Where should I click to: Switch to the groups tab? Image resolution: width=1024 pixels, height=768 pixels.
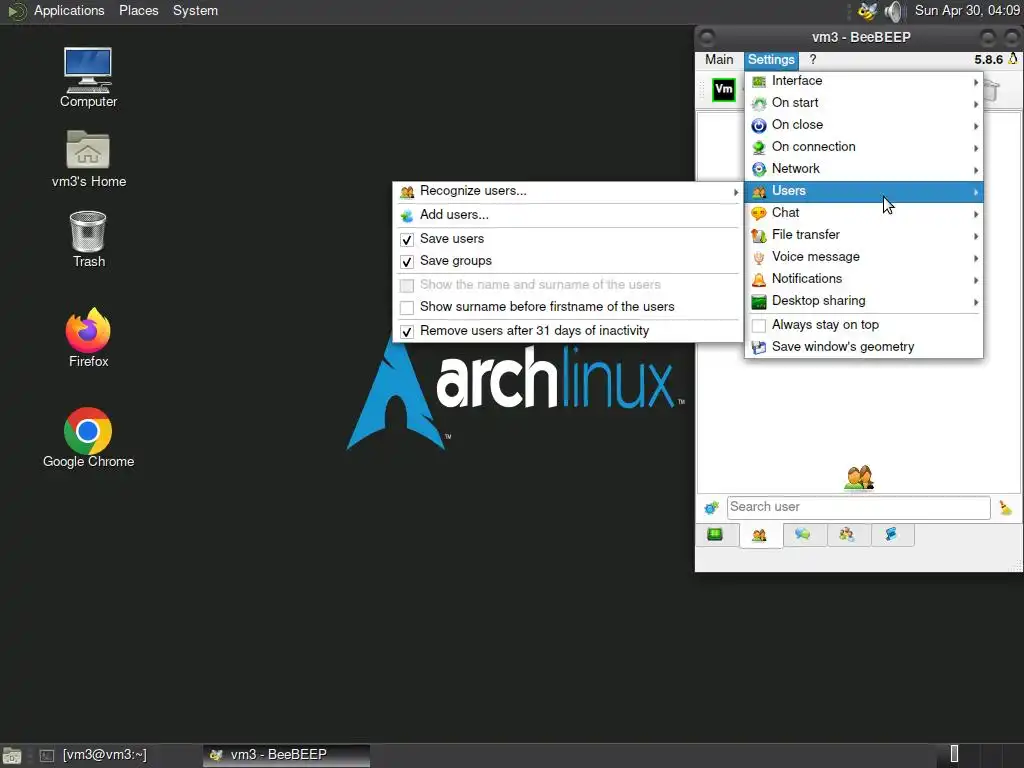847,535
